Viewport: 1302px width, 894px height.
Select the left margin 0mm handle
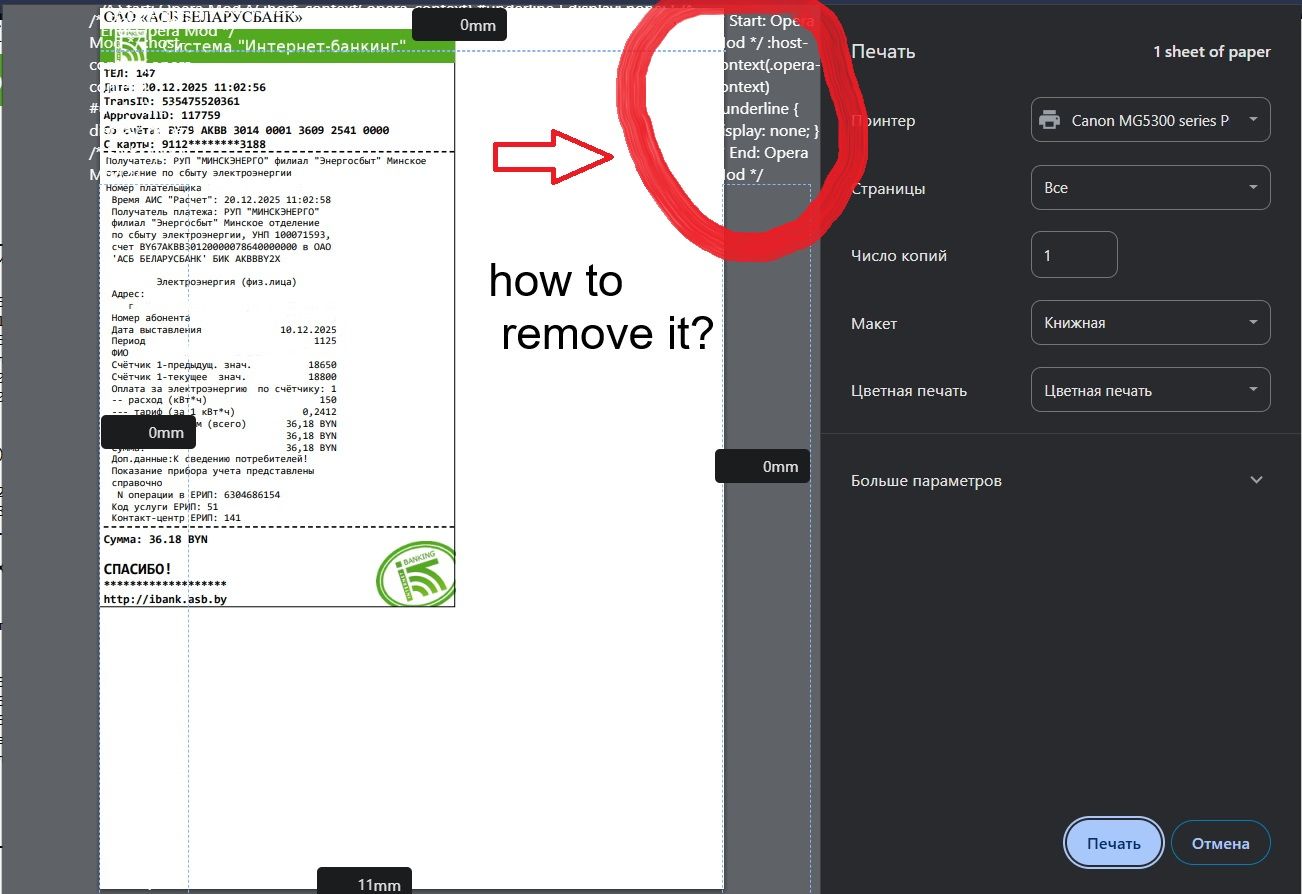tap(148, 433)
